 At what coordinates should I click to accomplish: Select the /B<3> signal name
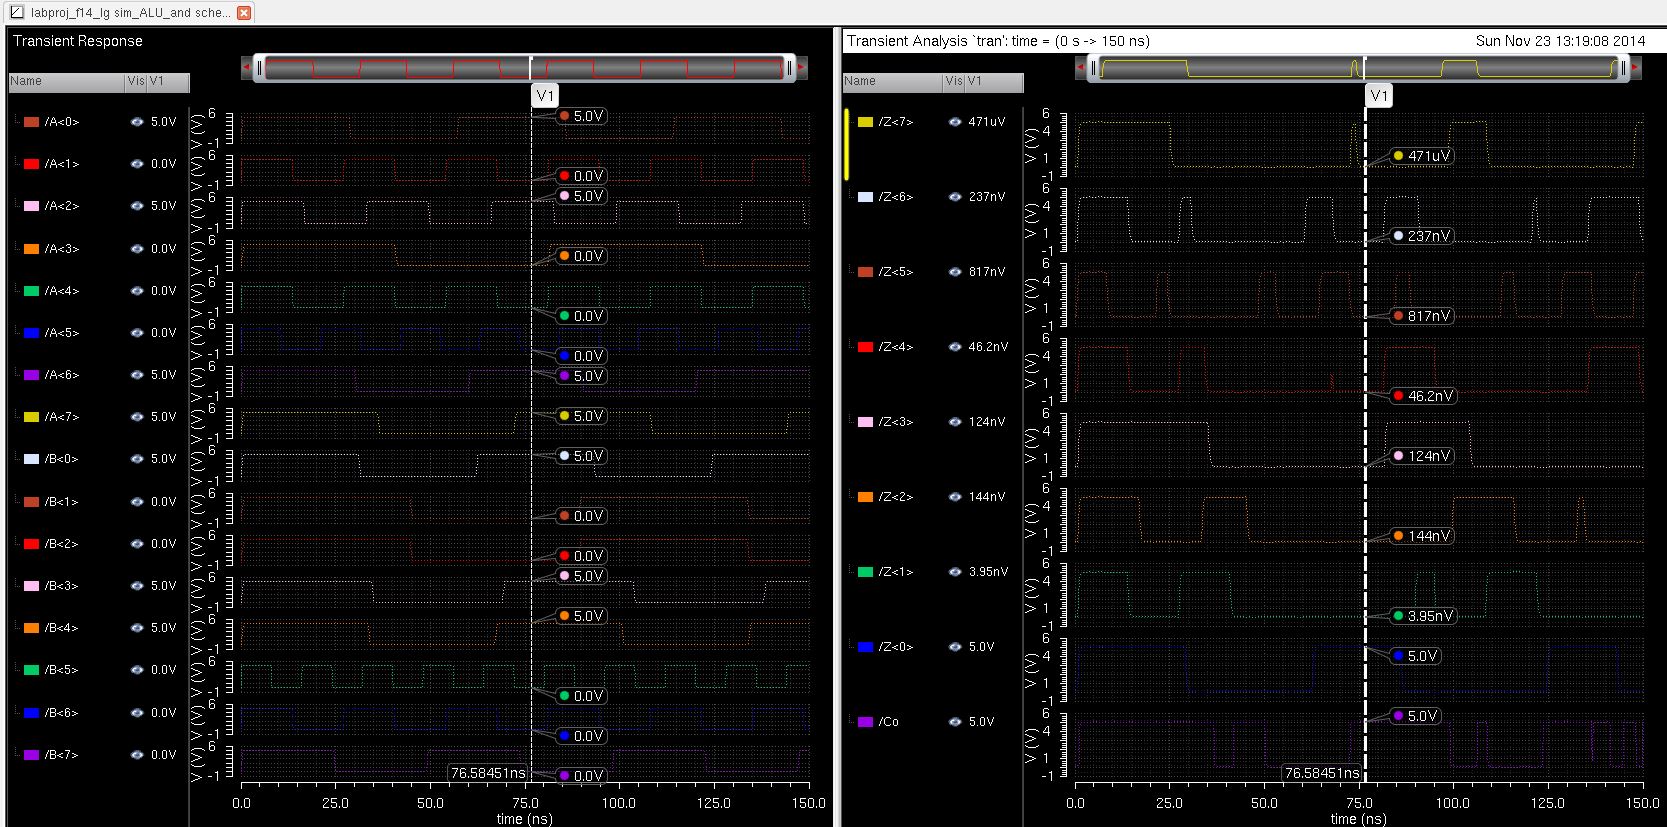[x=61, y=586]
